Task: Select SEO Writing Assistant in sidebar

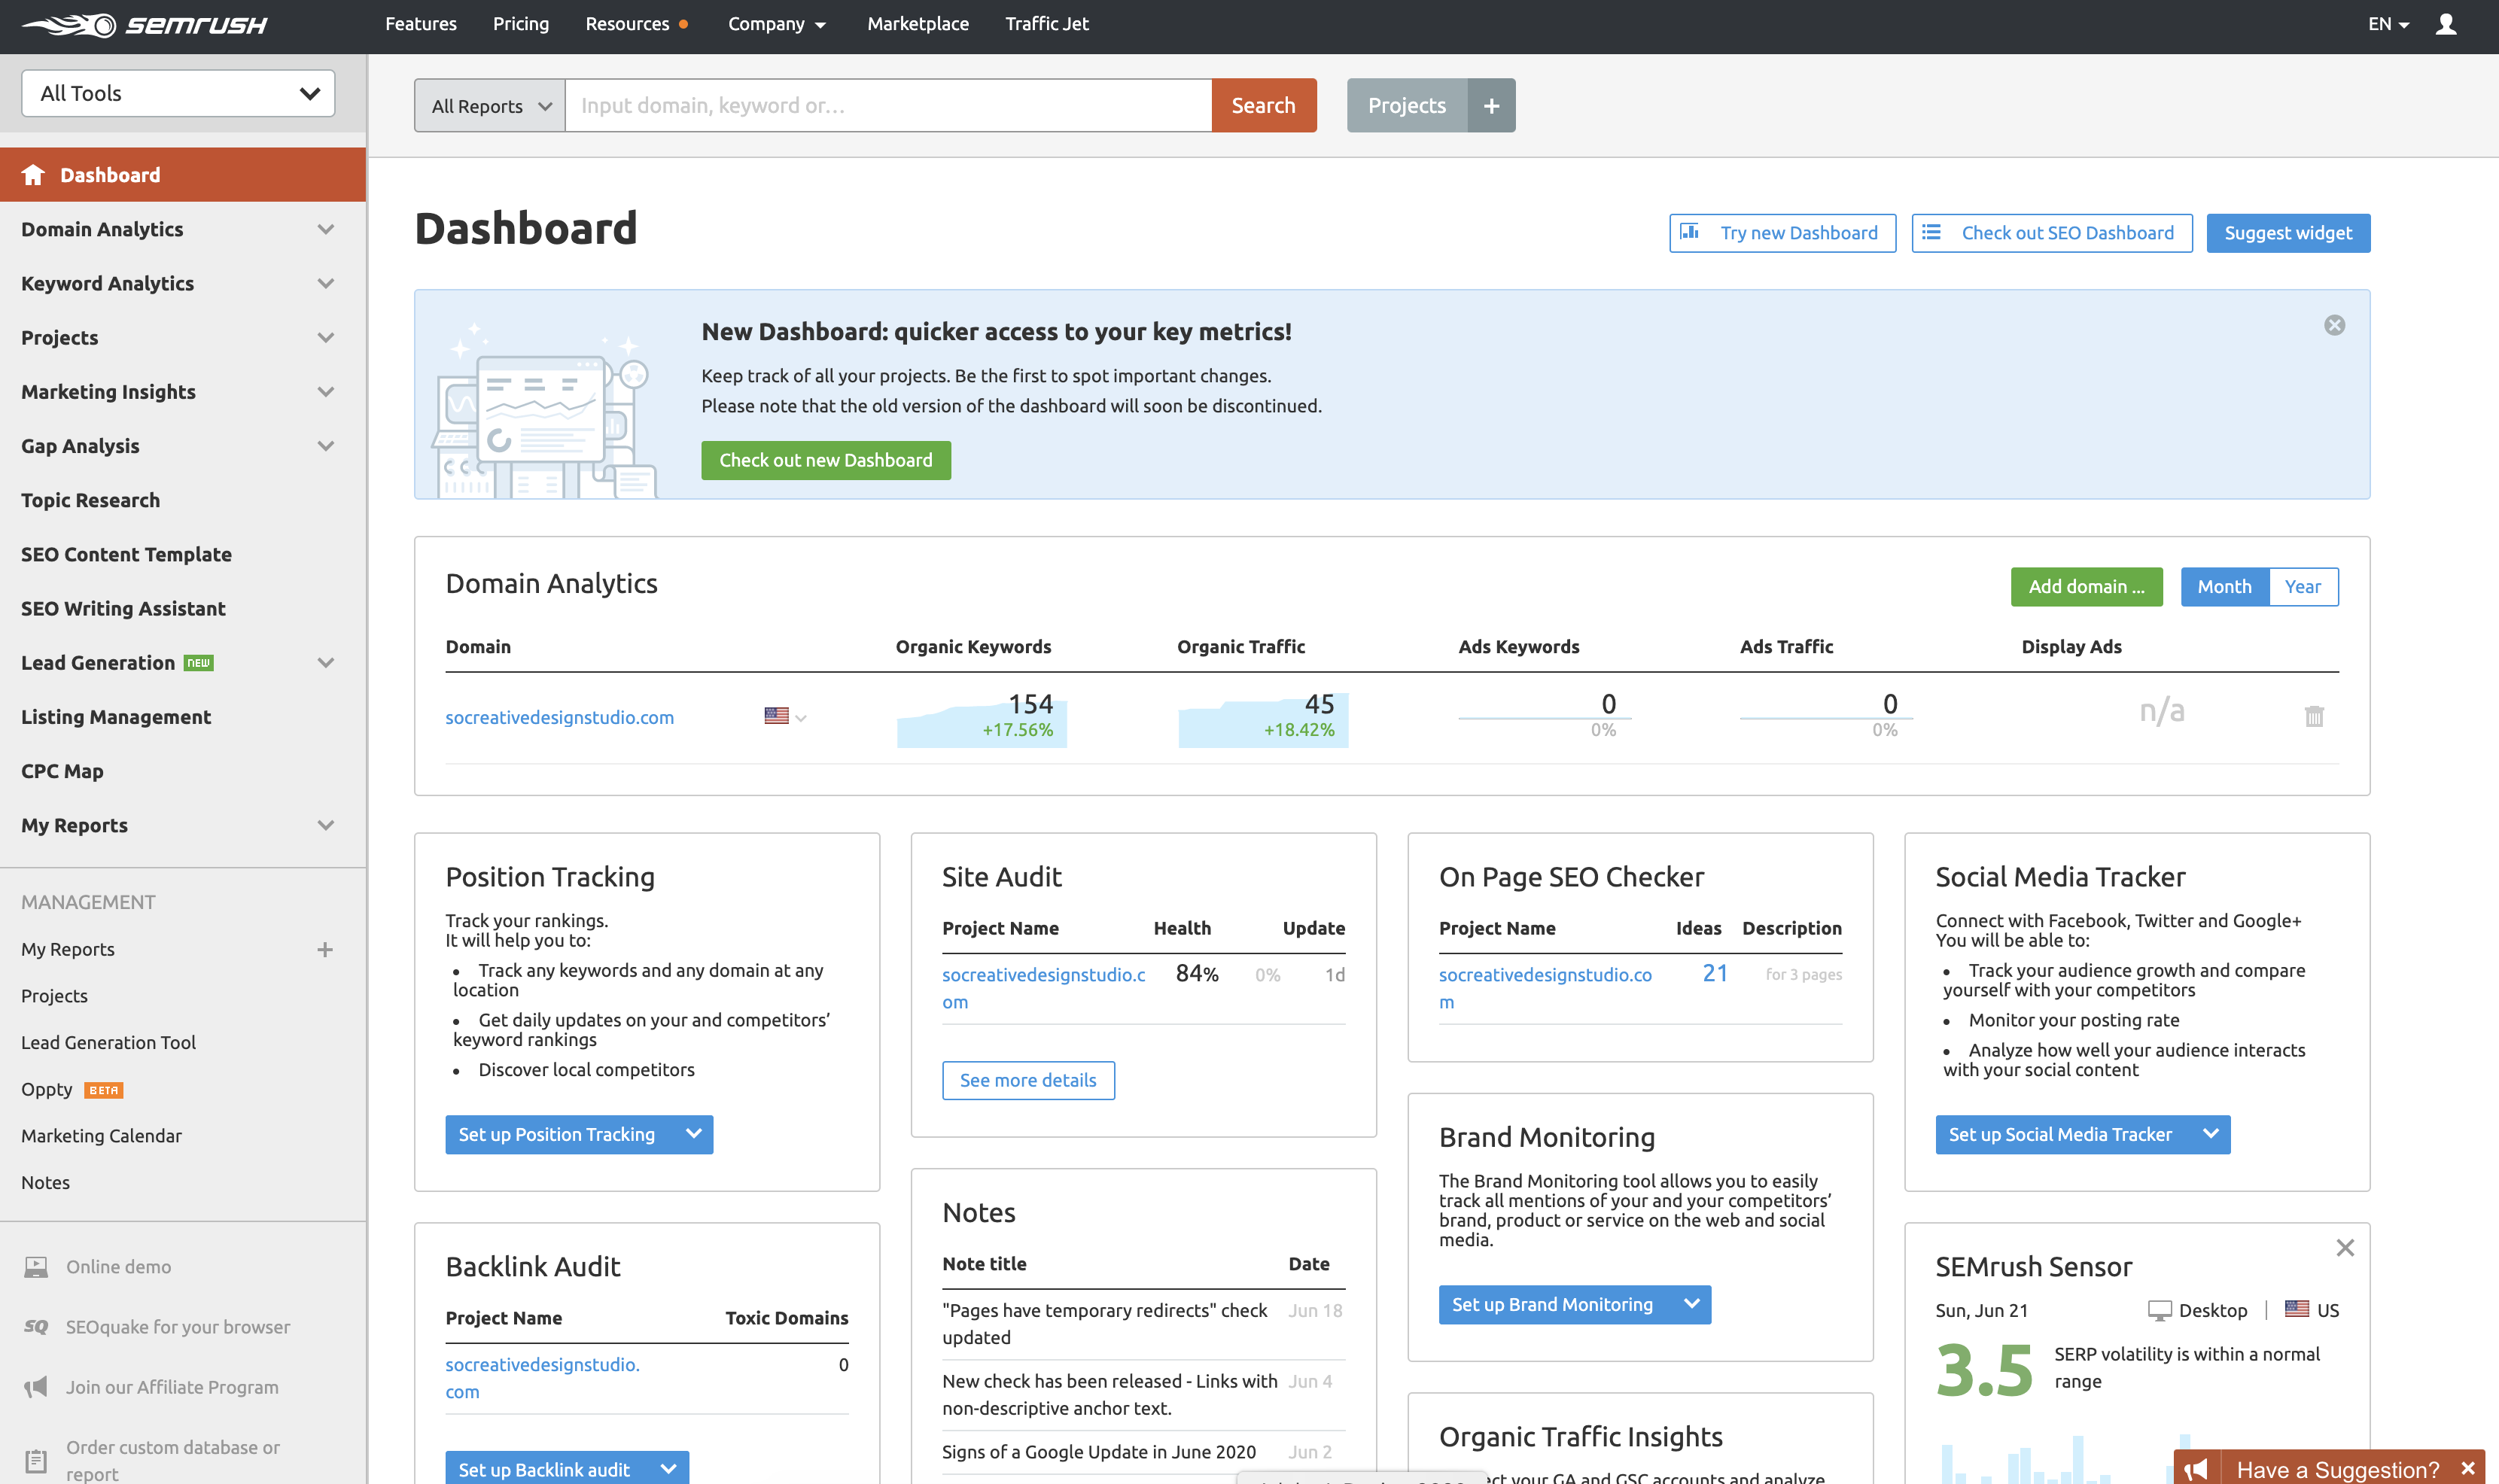Action: click(x=124, y=608)
